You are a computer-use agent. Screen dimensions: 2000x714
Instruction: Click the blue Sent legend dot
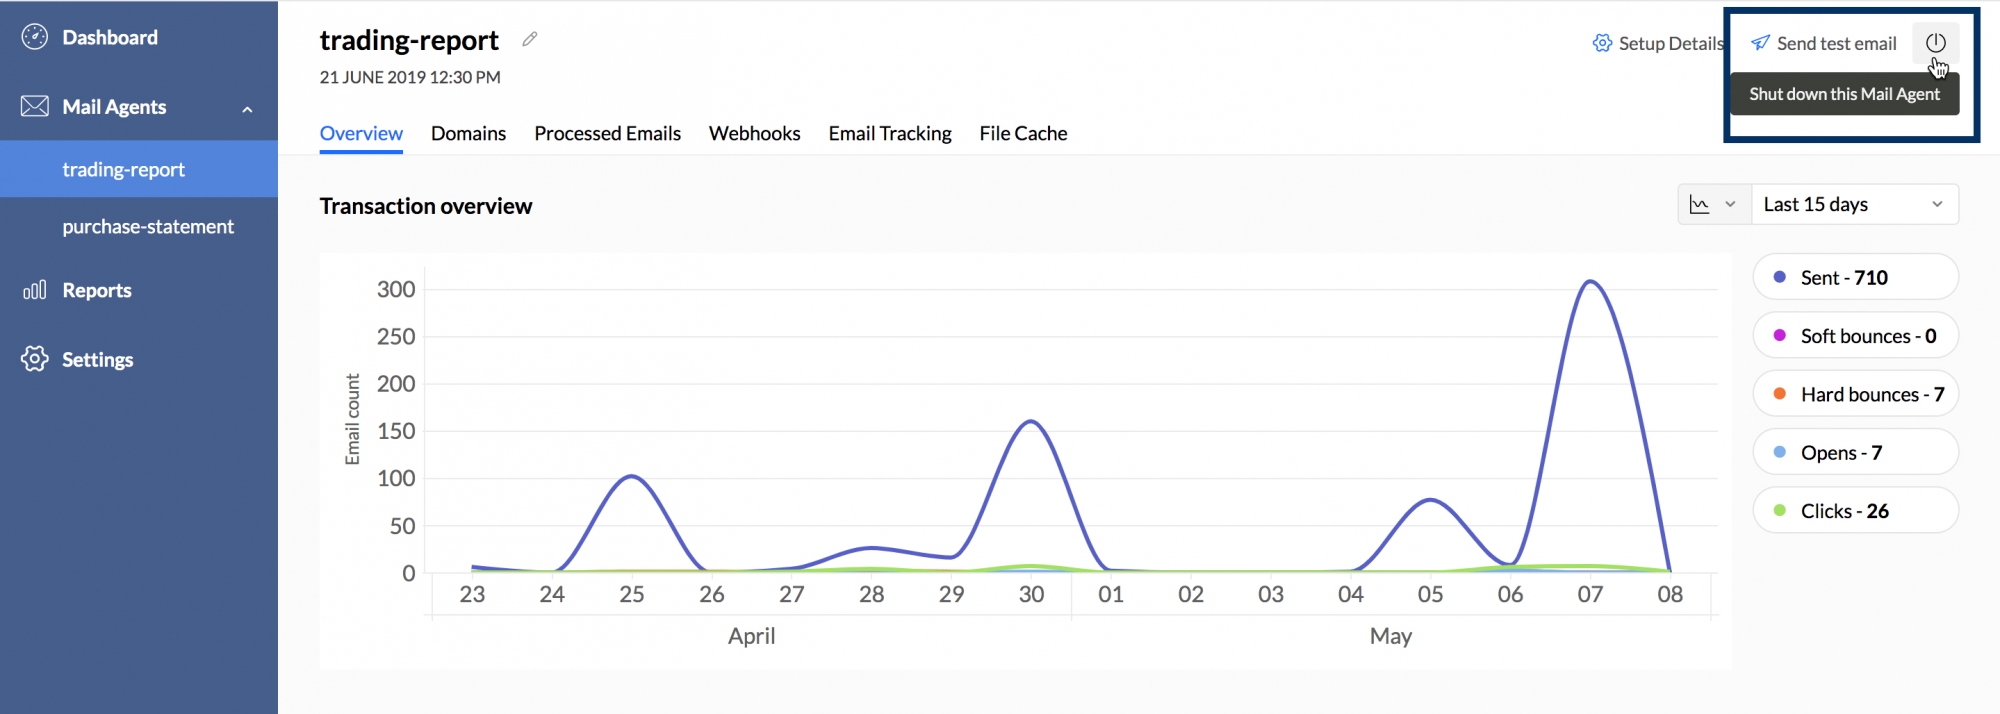point(1779,277)
